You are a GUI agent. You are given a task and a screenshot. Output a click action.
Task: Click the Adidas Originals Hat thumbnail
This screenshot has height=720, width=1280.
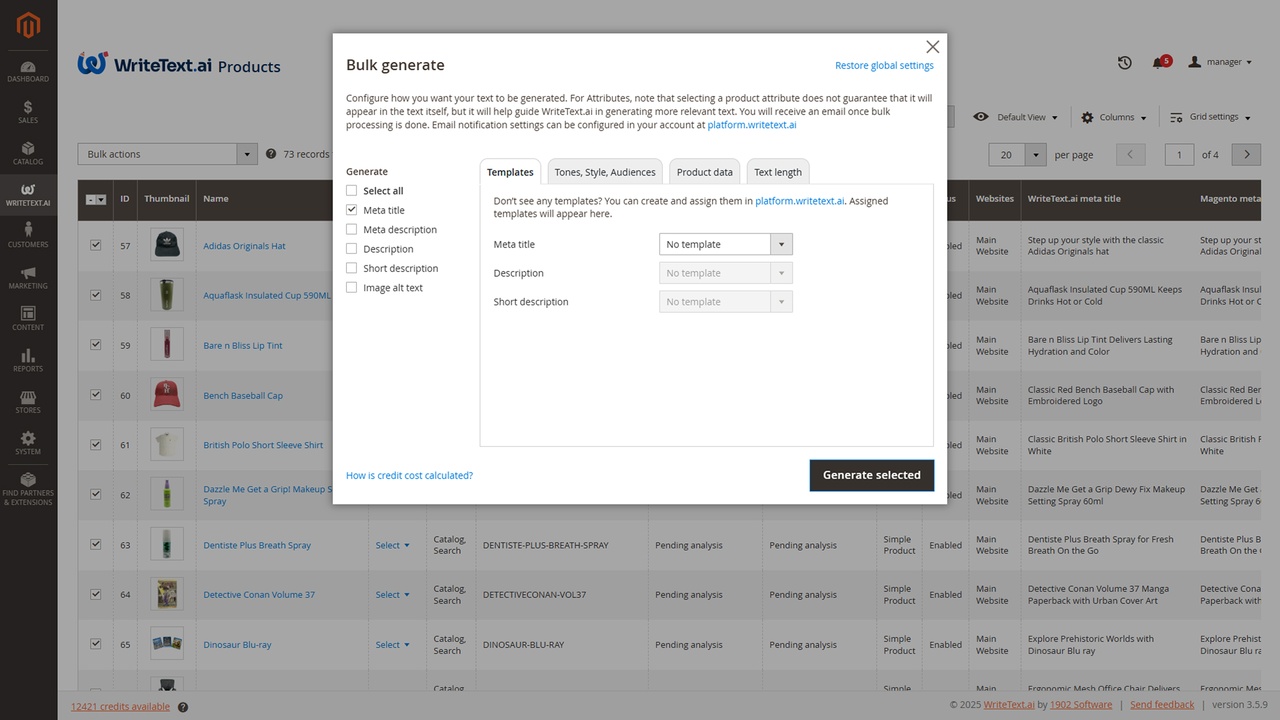(166, 245)
